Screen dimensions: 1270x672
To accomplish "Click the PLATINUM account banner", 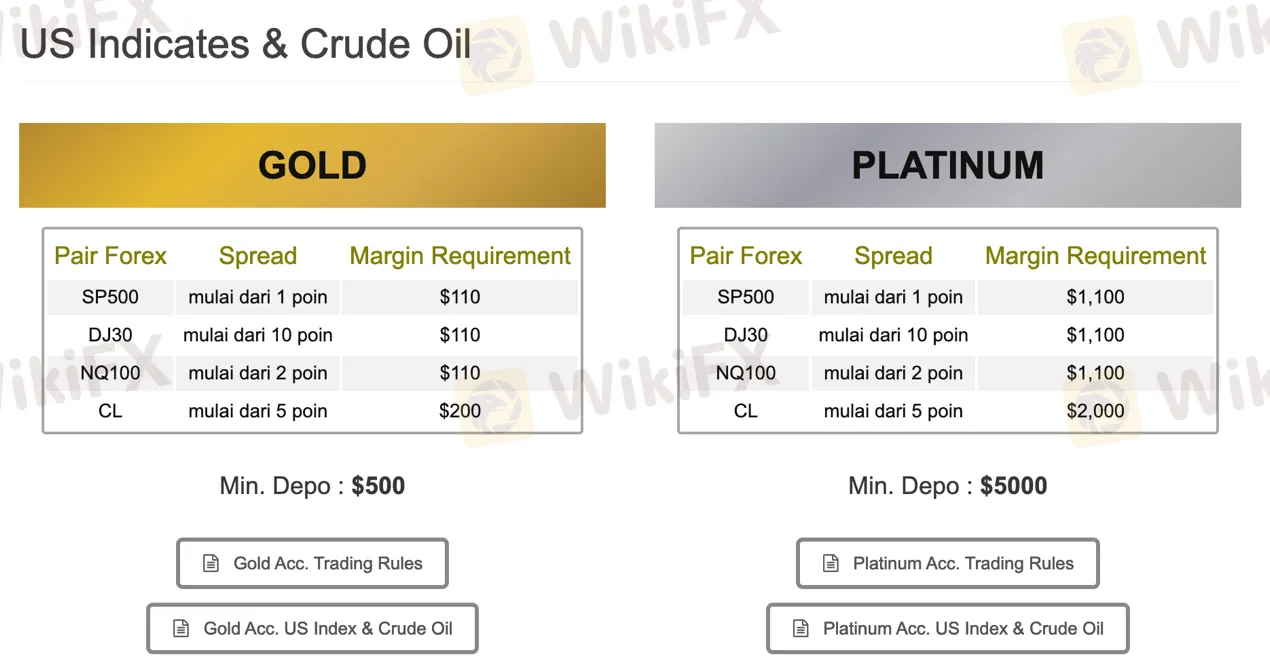I will pos(947,165).
